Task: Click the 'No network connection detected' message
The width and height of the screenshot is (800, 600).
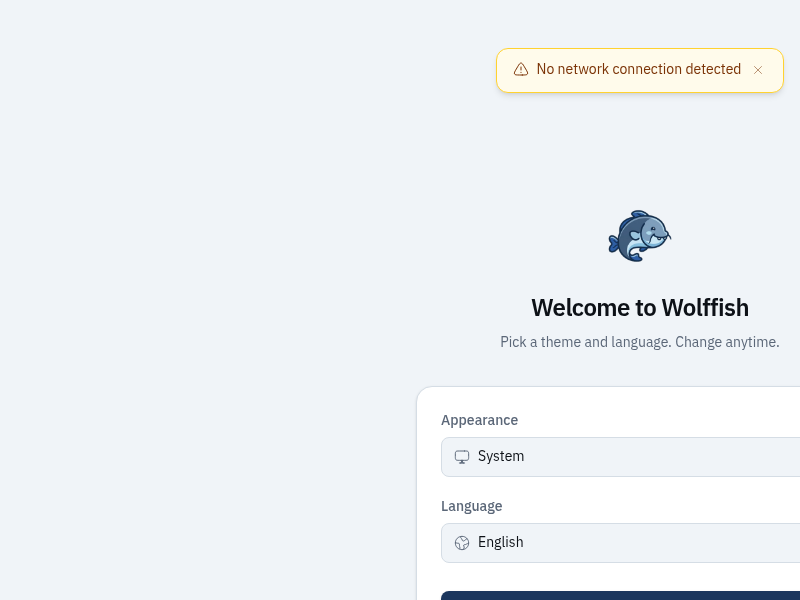Action: tap(638, 69)
